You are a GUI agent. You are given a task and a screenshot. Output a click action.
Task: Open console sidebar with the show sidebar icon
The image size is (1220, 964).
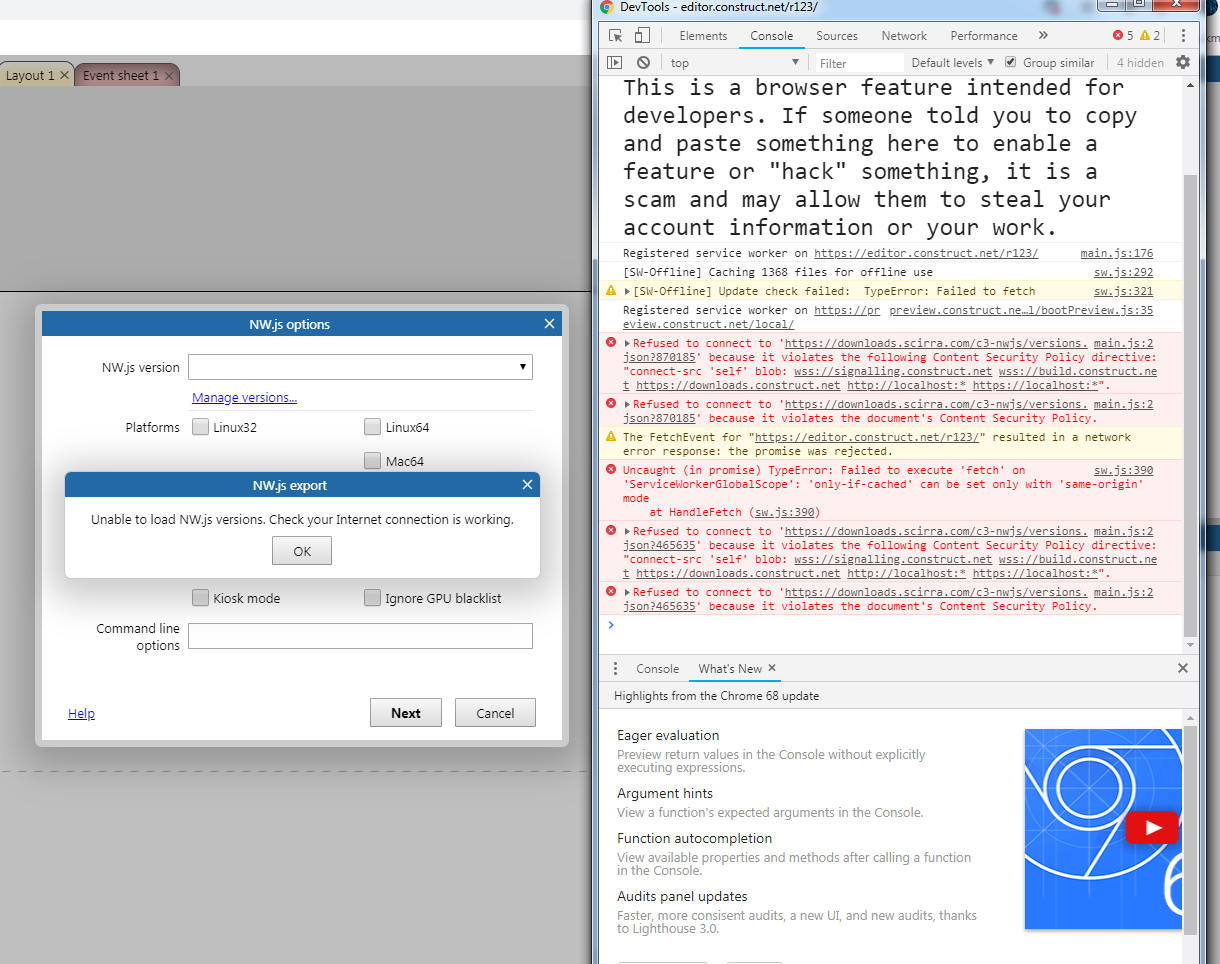pyautogui.click(x=614, y=62)
